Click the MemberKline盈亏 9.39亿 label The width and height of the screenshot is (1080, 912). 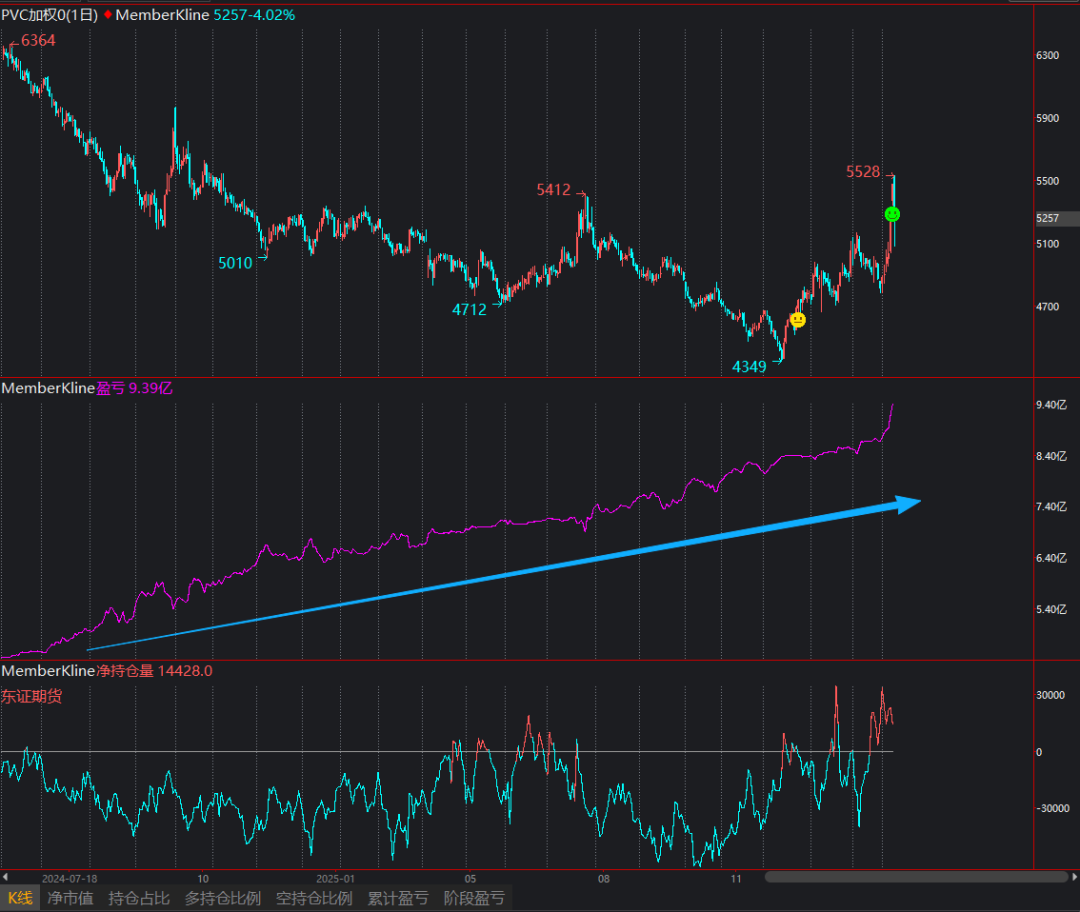point(87,388)
